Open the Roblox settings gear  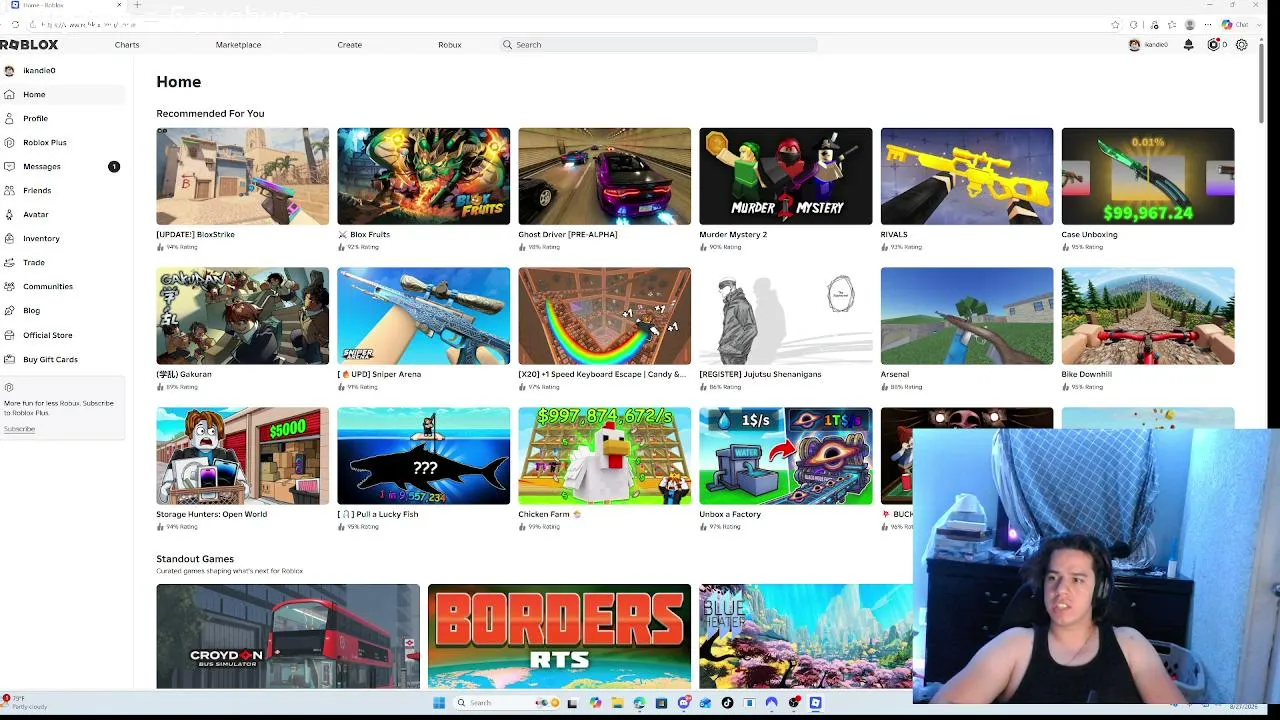click(x=1242, y=45)
